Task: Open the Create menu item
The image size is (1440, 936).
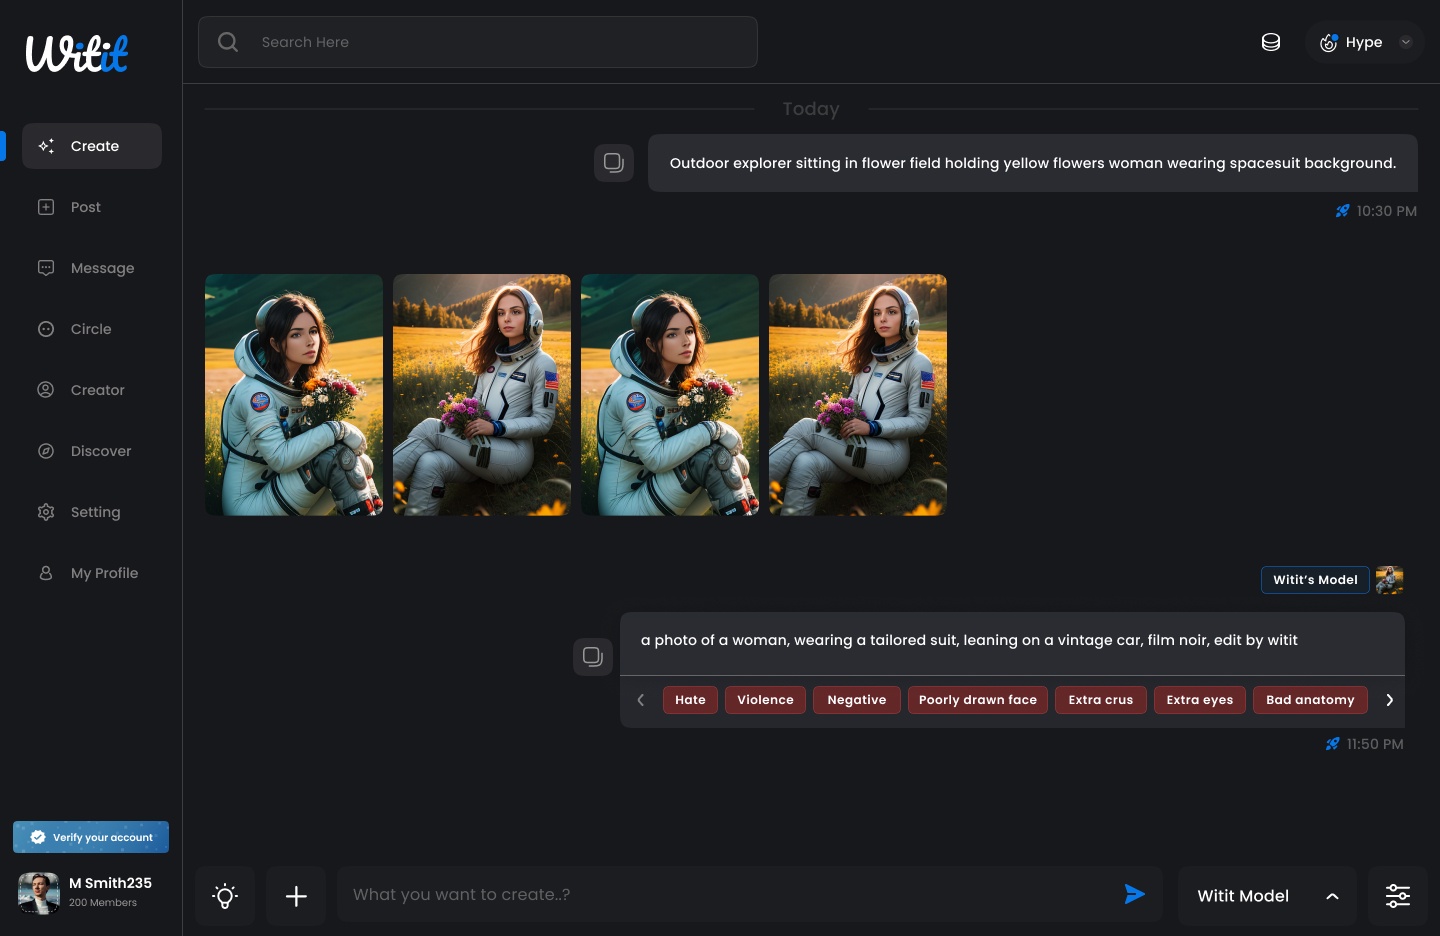Action: (x=92, y=146)
